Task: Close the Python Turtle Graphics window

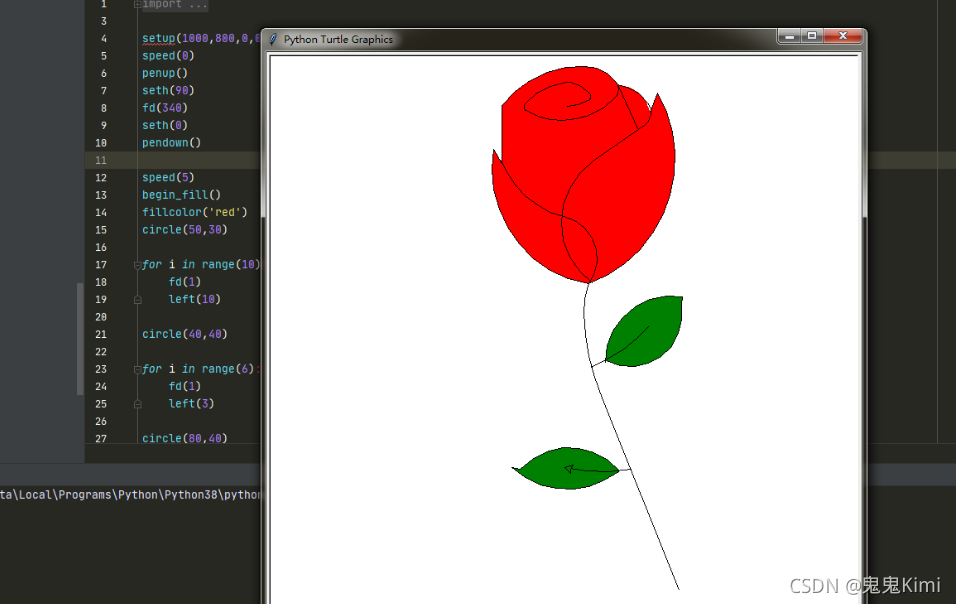Action: pos(843,37)
